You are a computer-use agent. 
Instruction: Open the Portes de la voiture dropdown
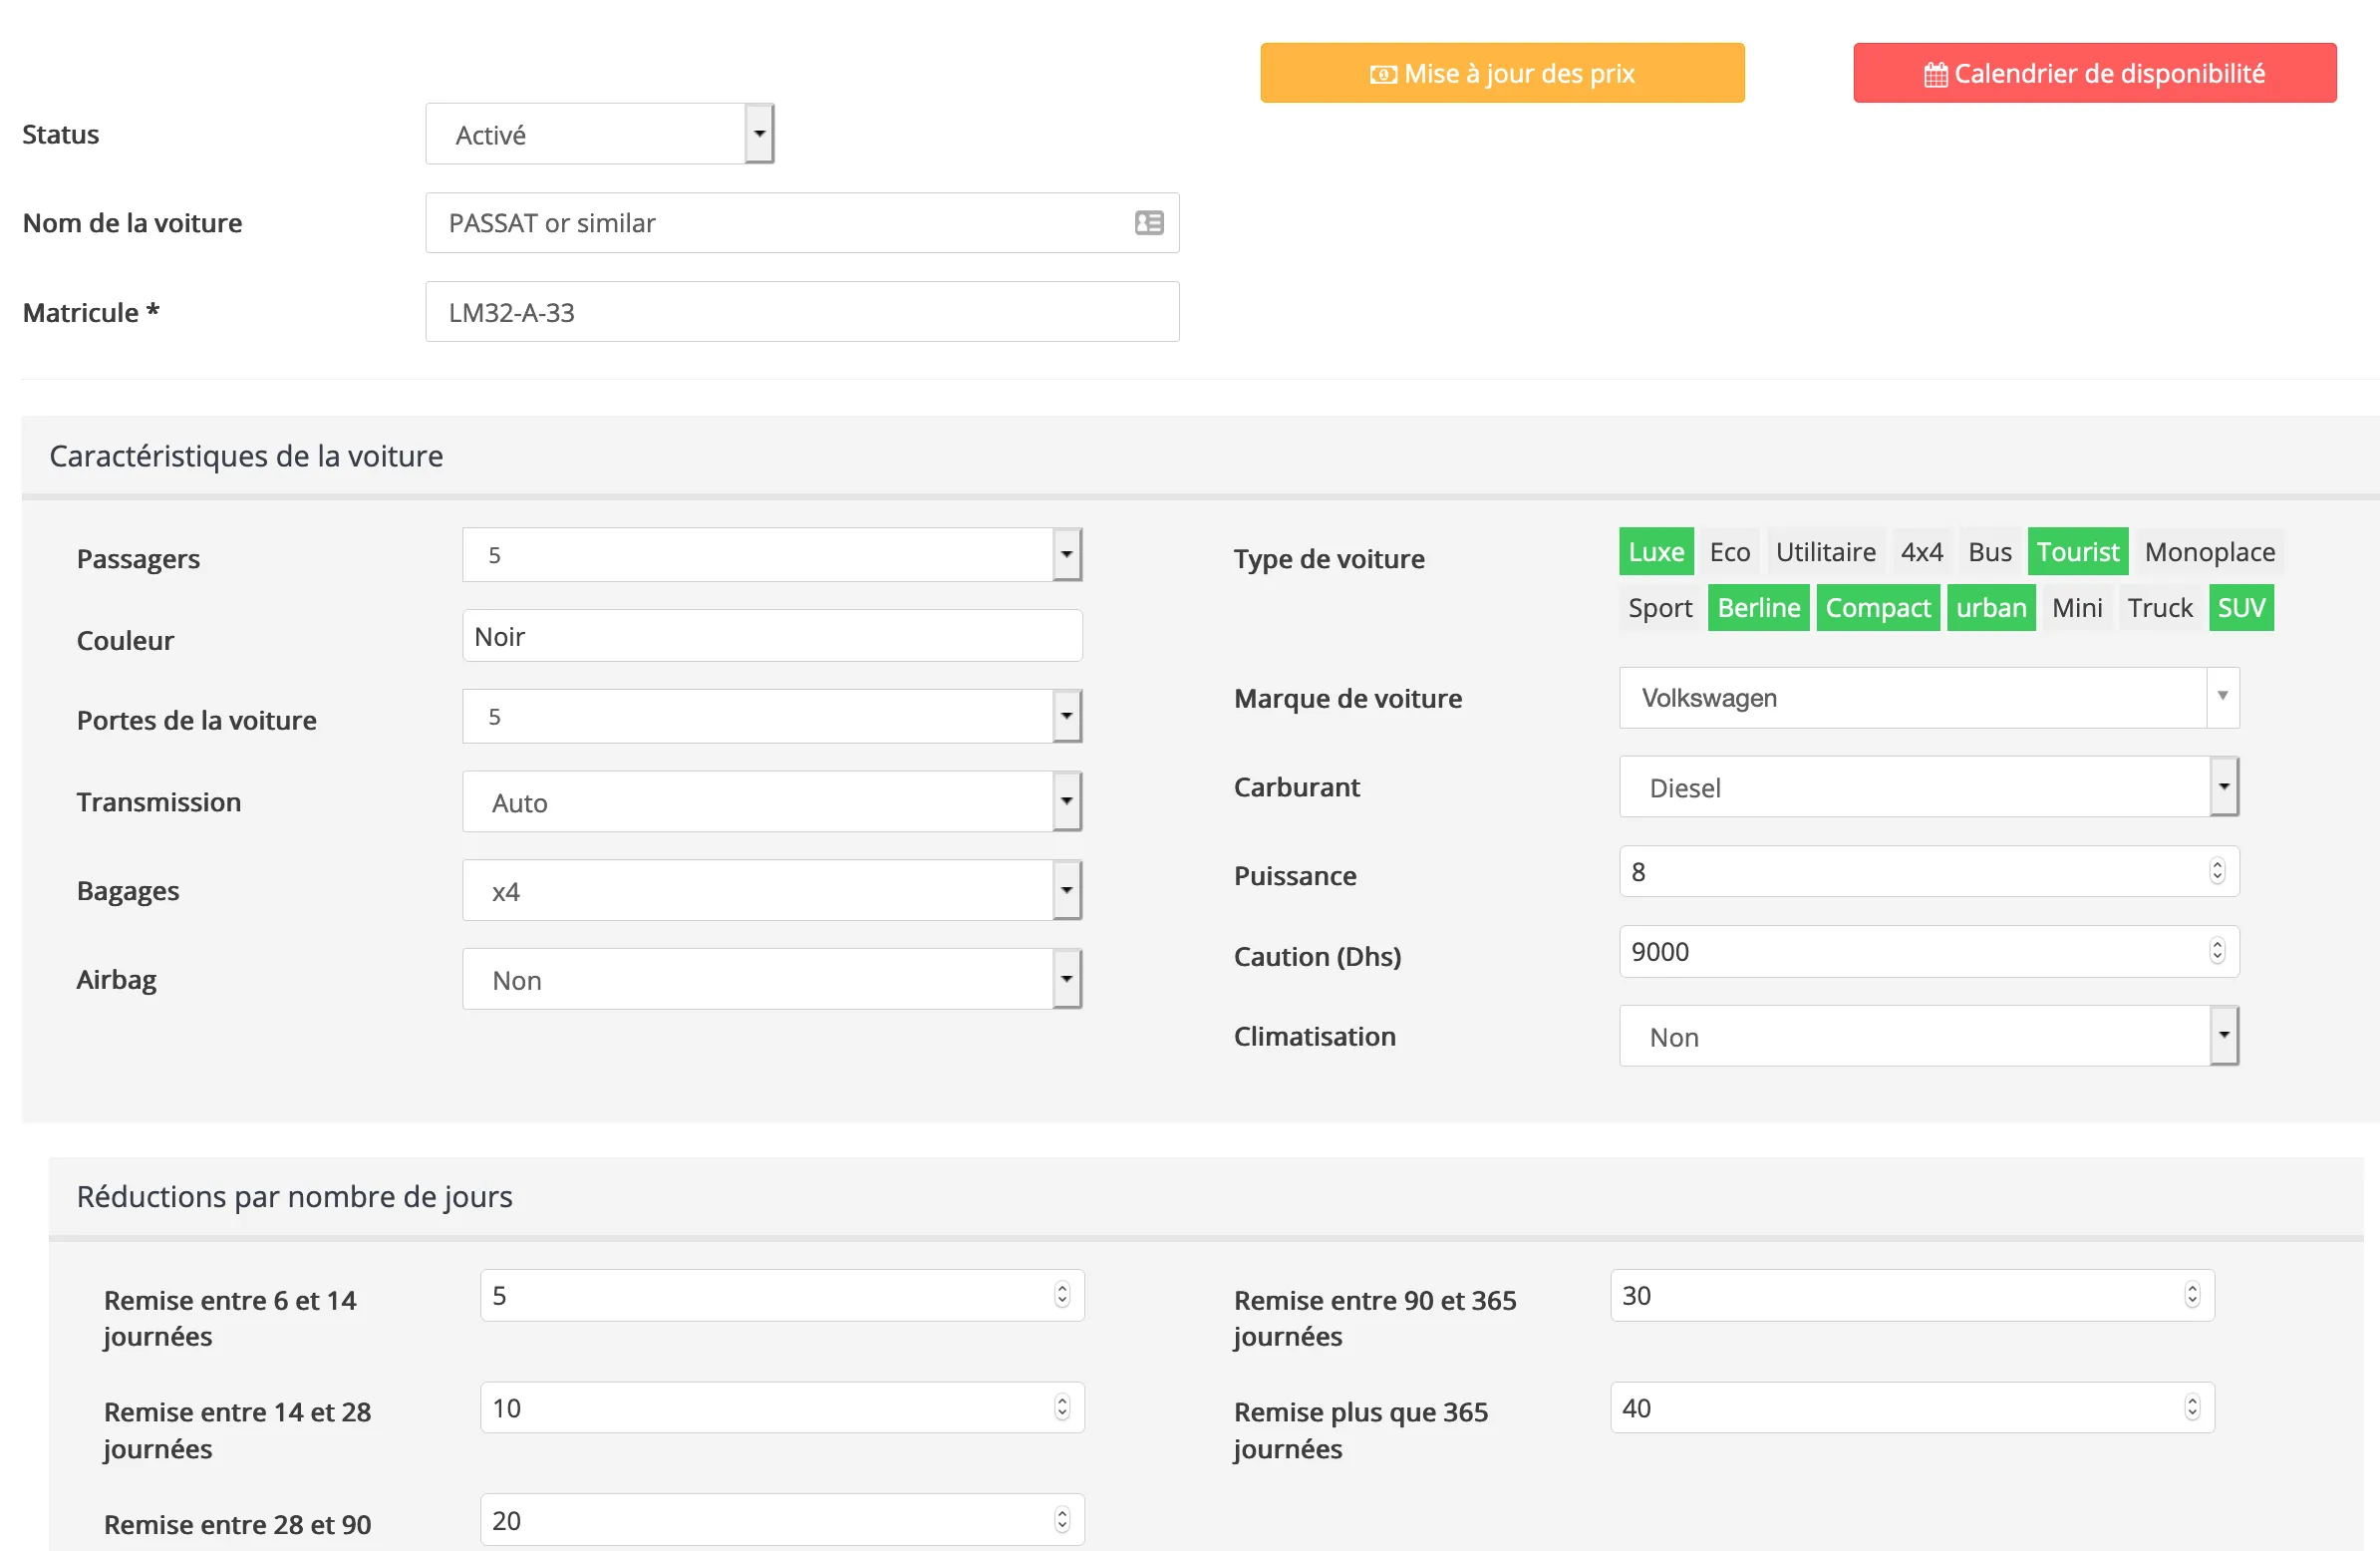(x=772, y=716)
